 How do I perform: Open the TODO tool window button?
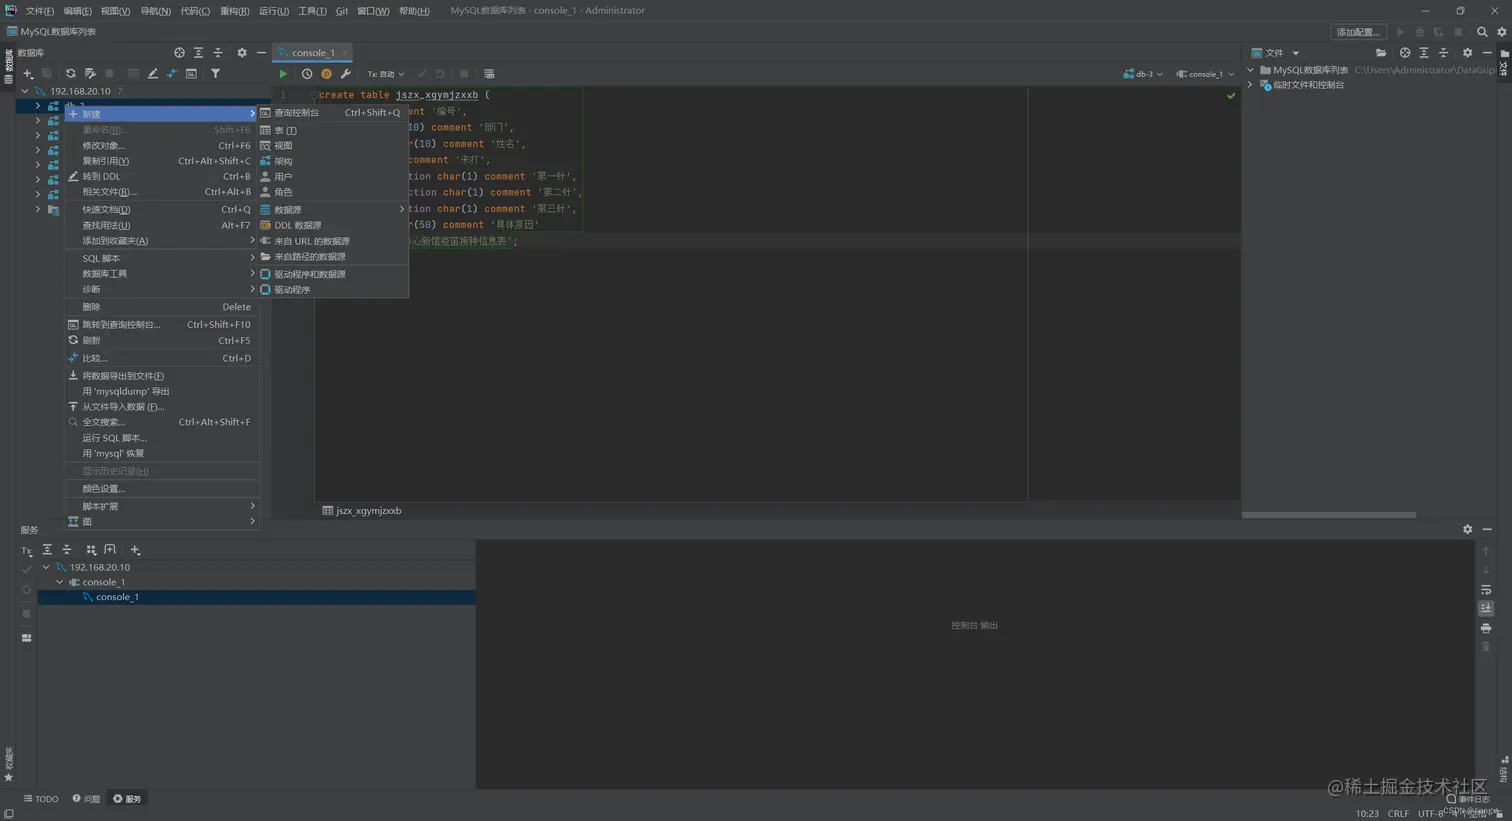coord(41,799)
